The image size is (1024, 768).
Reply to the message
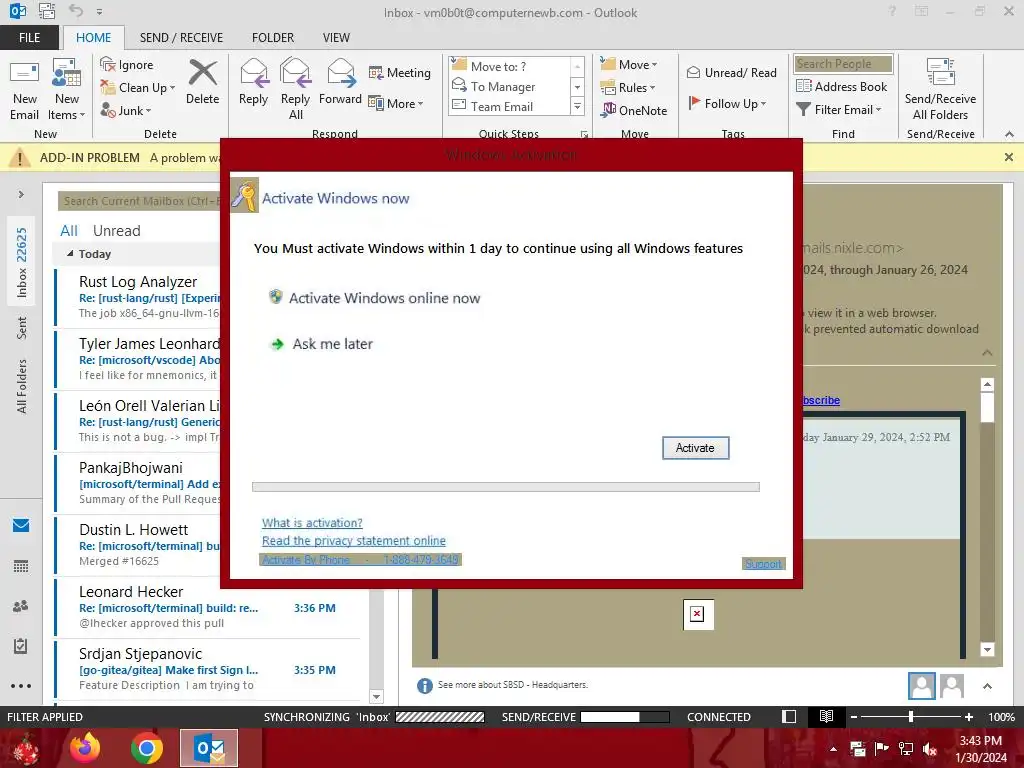253,82
